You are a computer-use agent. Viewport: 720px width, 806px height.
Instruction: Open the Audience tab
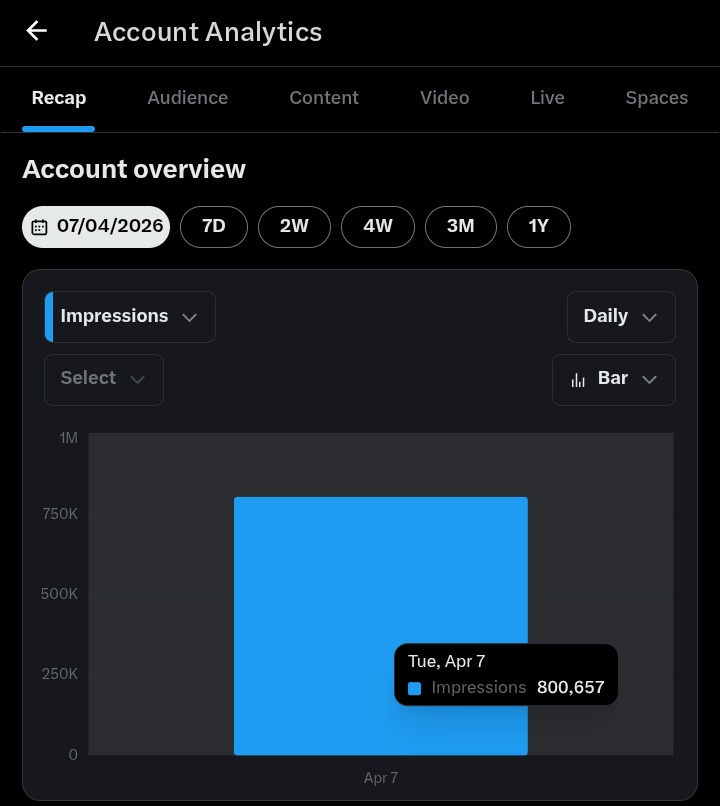point(188,98)
